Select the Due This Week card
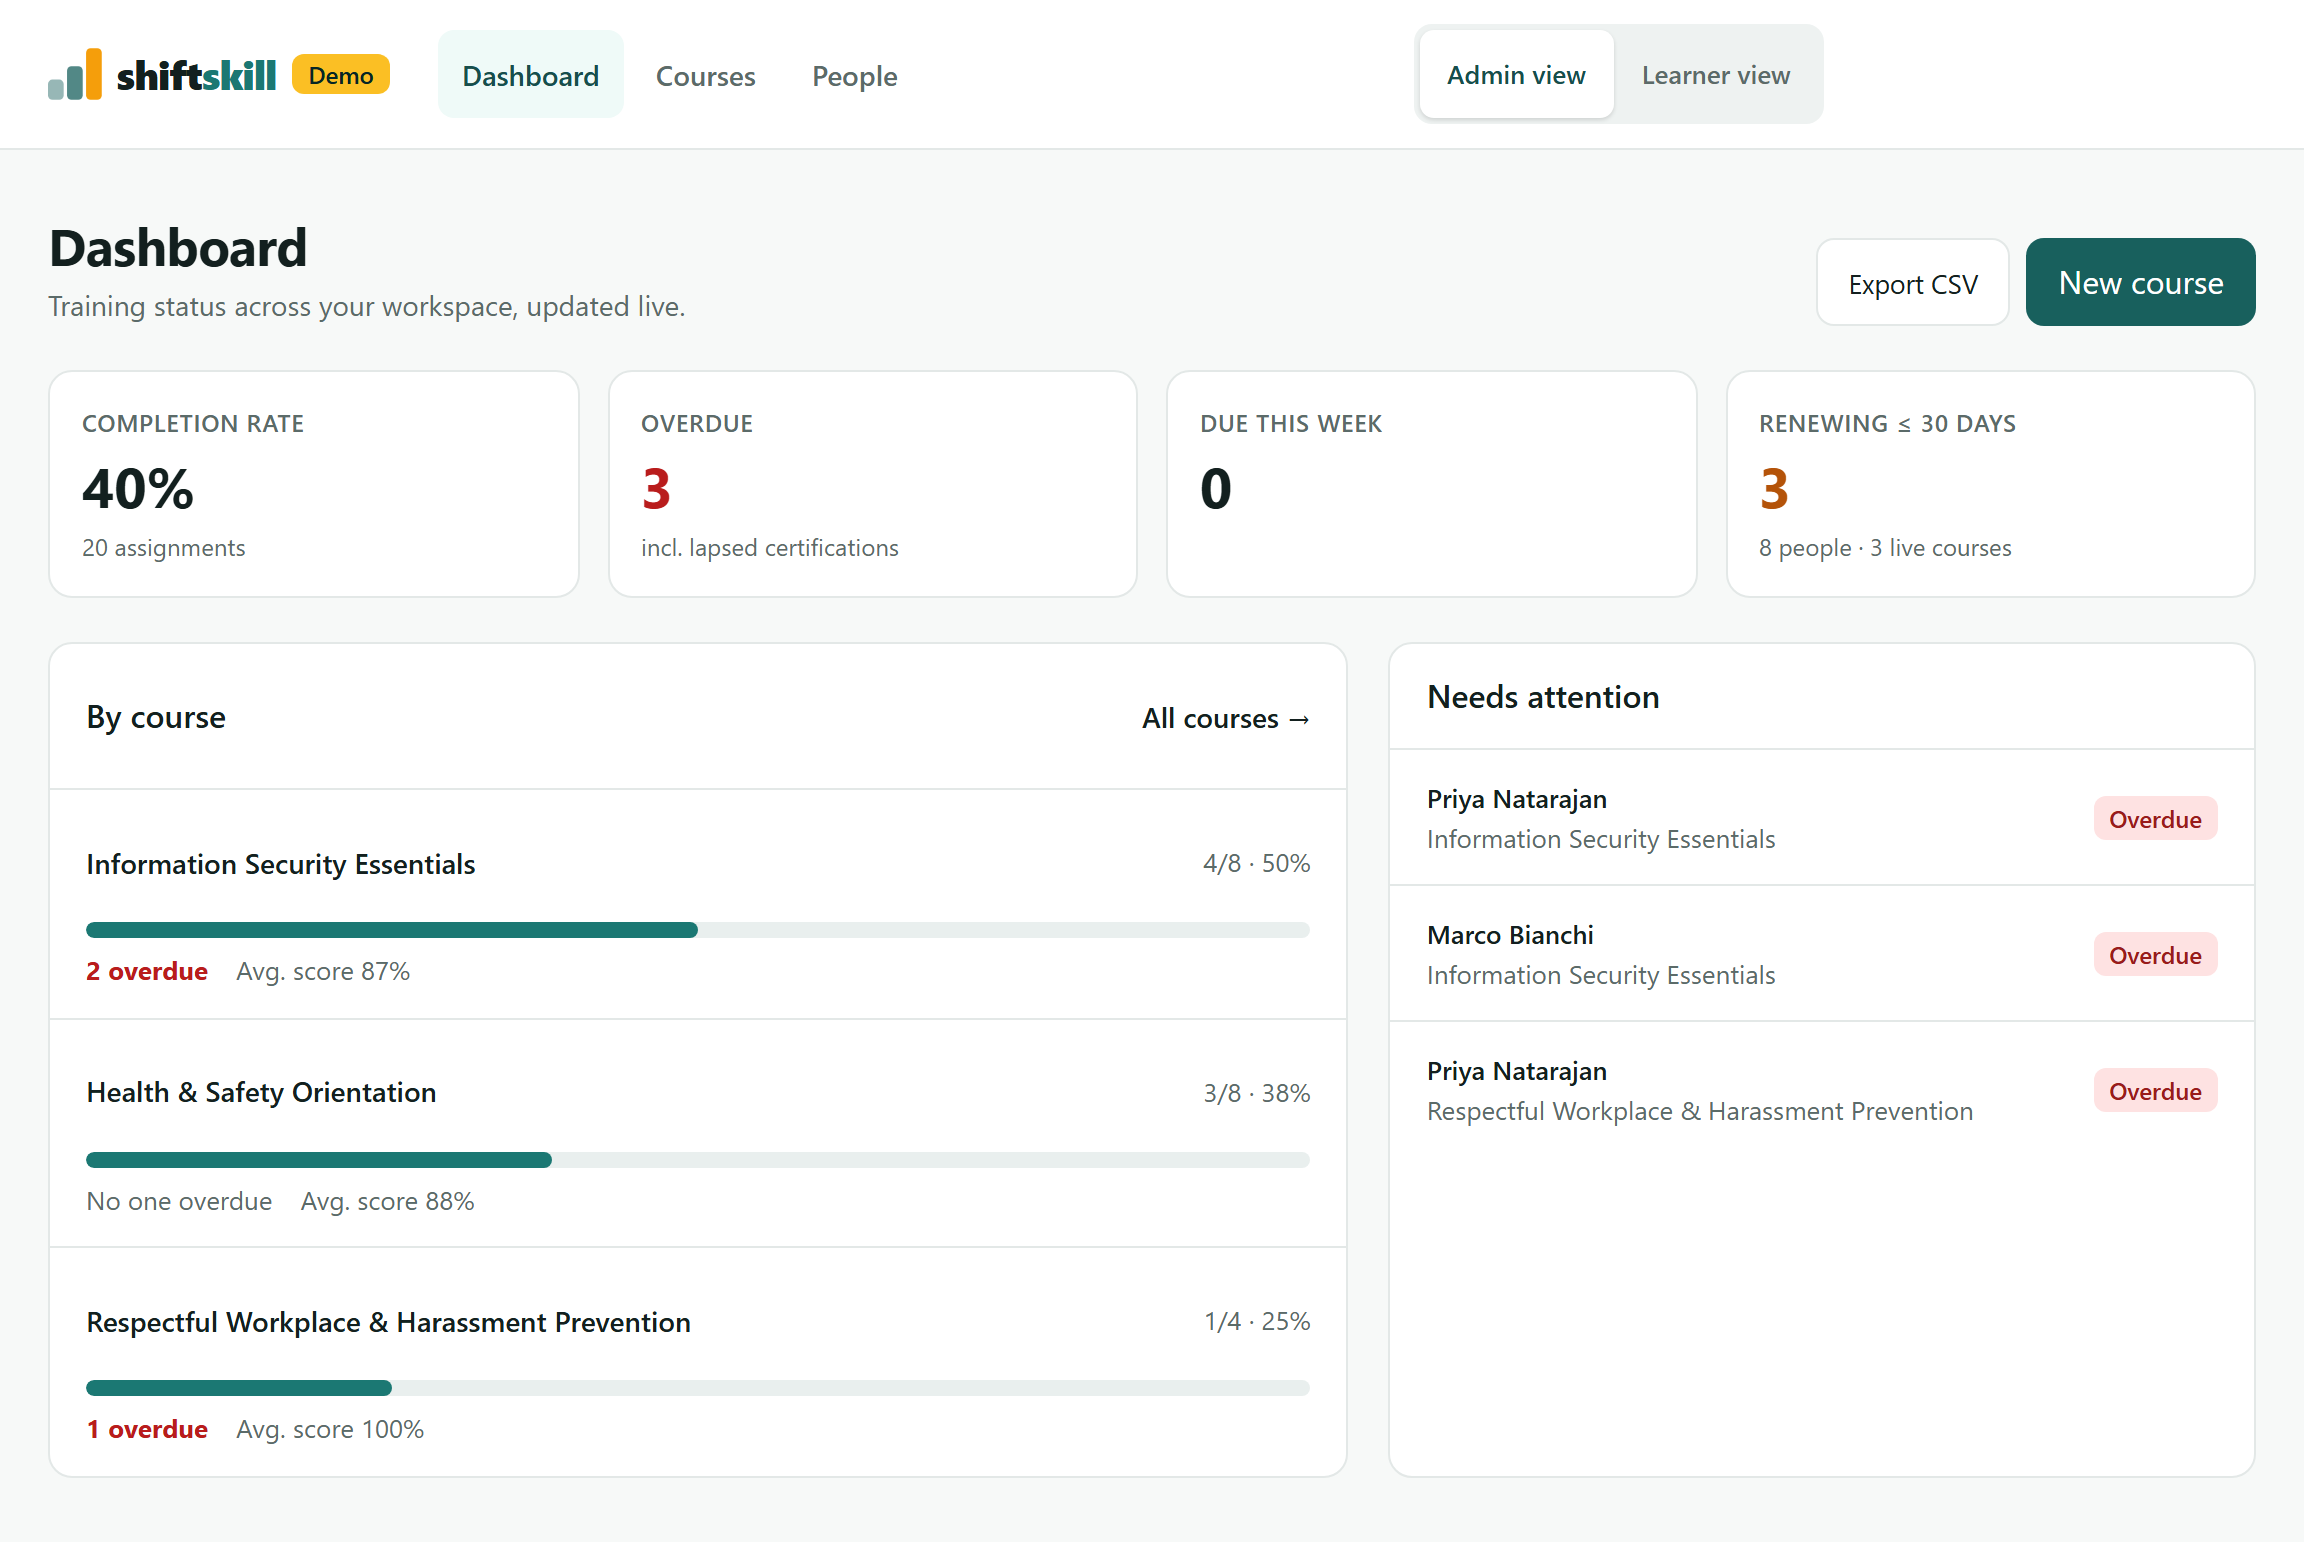The height and width of the screenshot is (1542, 2304). point(1431,484)
